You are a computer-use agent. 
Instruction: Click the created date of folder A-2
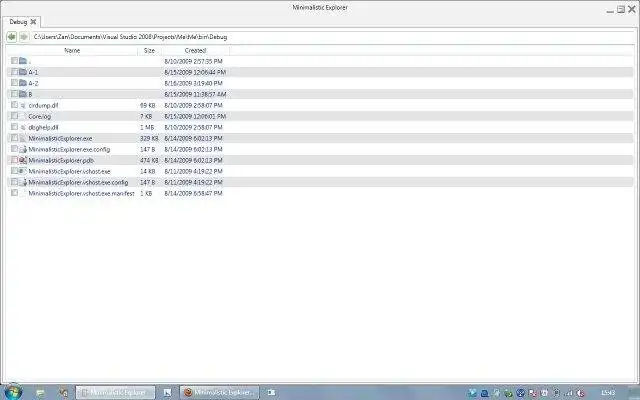[x=193, y=83]
